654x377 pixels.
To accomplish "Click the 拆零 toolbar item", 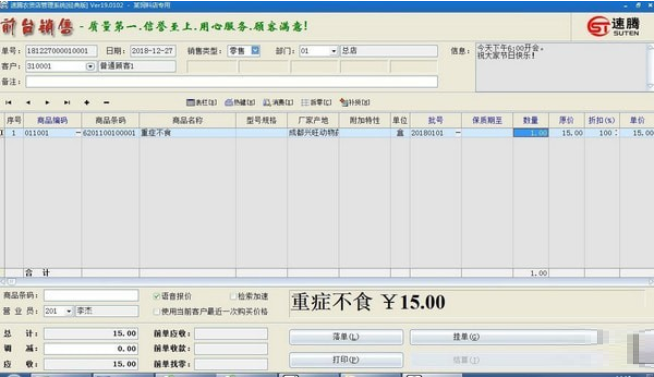I will (x=316, y=103).
